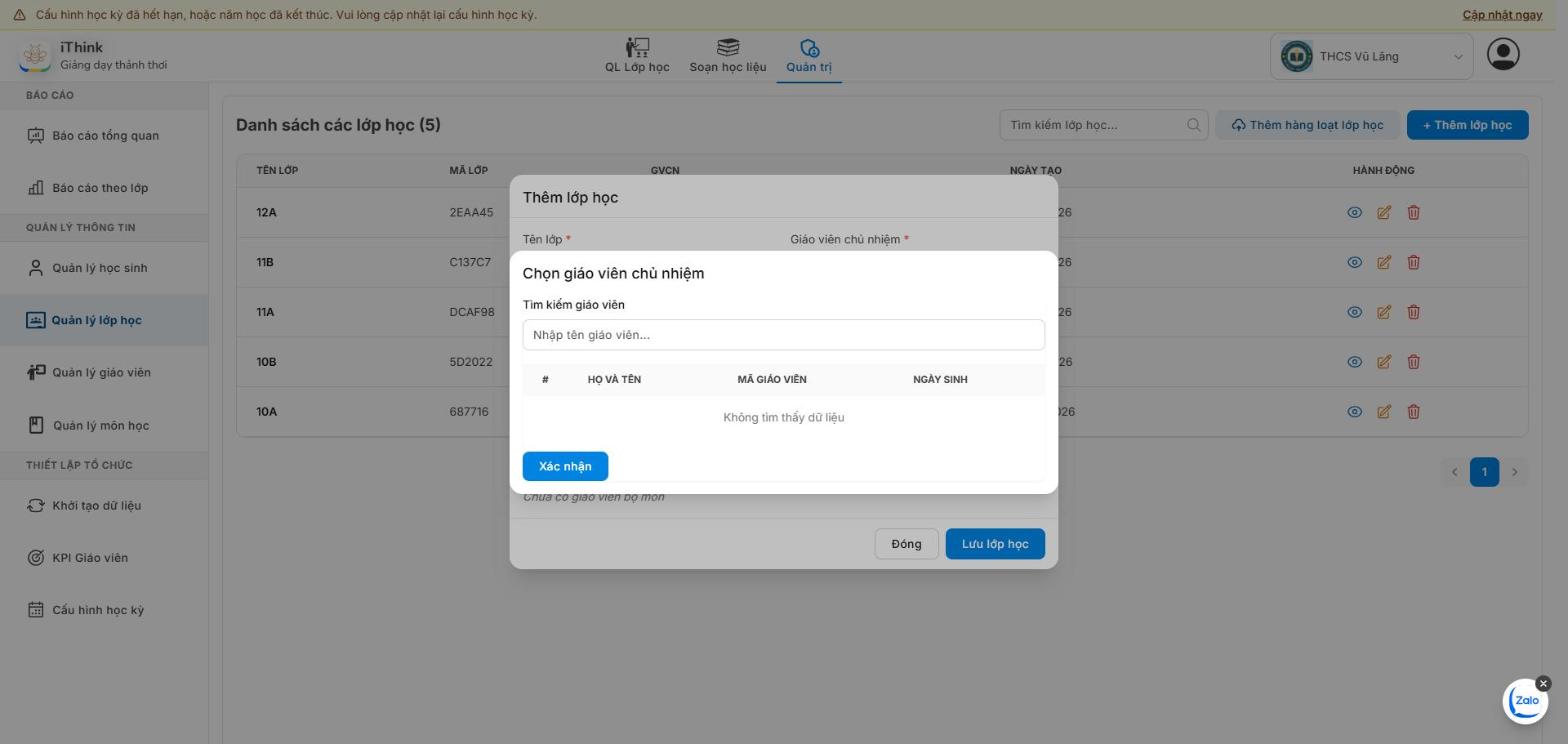The height and width of the screenshot is (744, 1568).
Task: Delete class 11B with the trash icon
Action: click(x=1413, y=262)
